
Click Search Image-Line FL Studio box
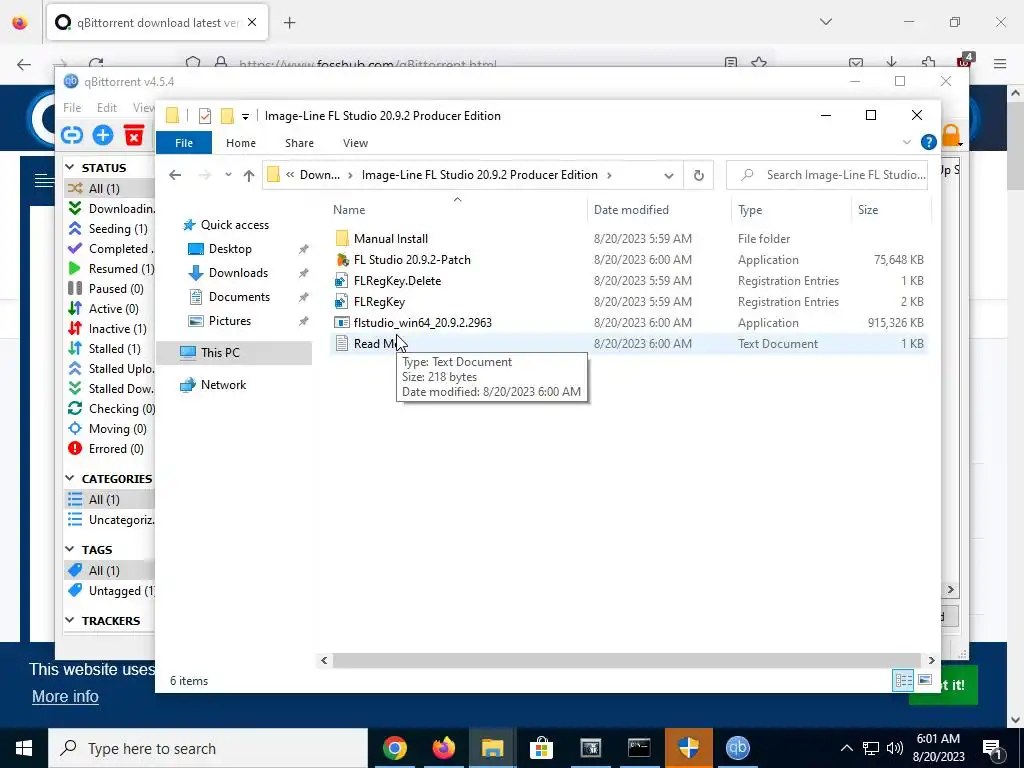pos(827,175)
